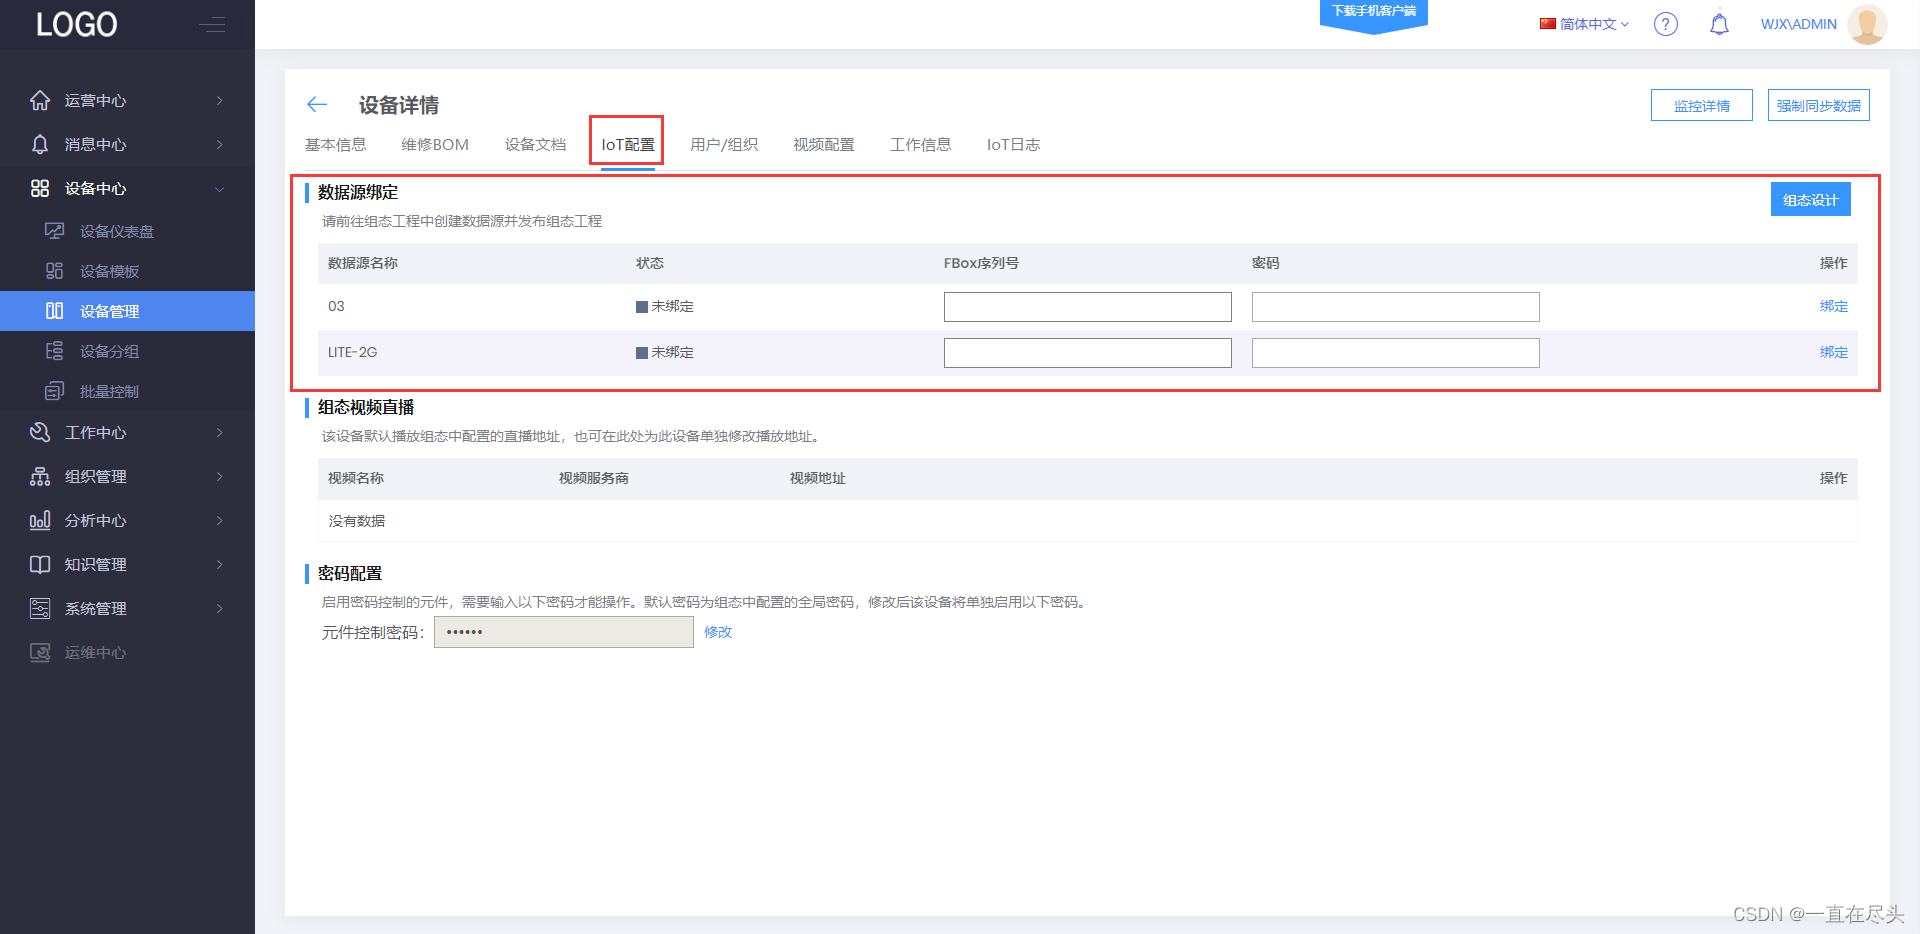Screen dimensions: 1920x934
Task: Expand the 知识管理 menu chevron
Action: pos(219,564)
